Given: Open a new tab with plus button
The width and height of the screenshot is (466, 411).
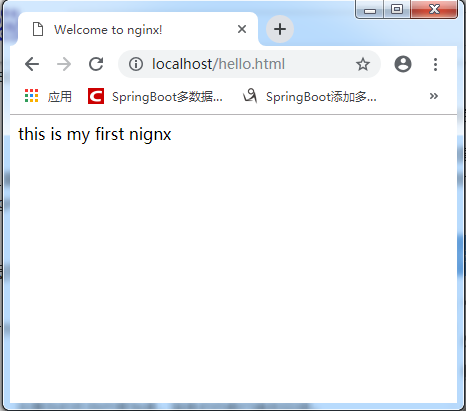Looking at the screenshot, I should (280, 29).
